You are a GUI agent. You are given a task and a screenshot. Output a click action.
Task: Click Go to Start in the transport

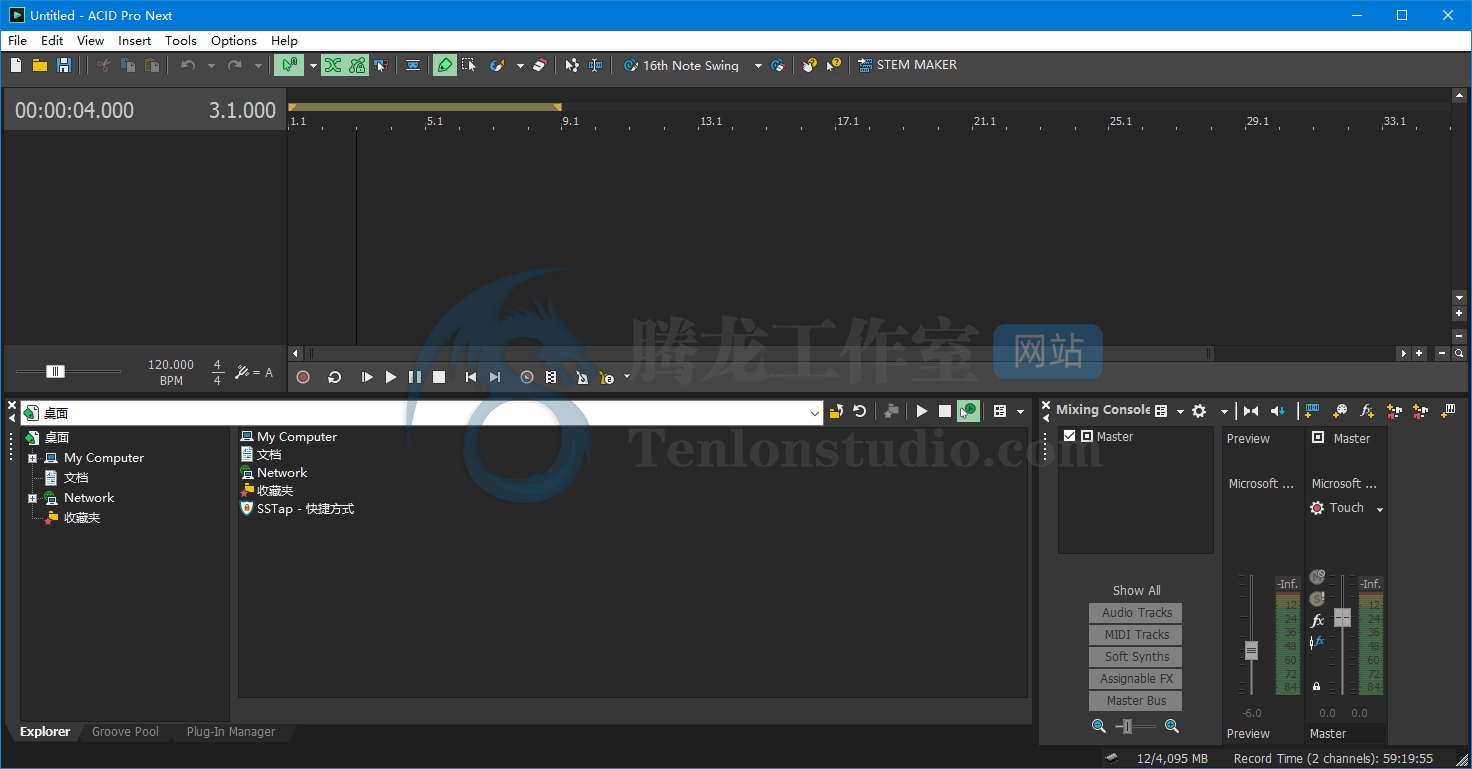coord(471,377)
